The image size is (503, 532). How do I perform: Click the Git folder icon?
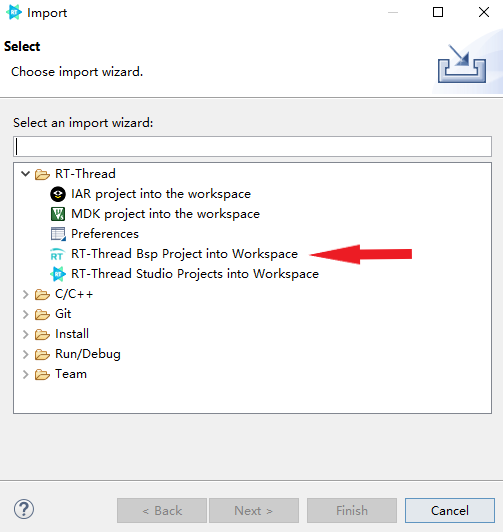click(x=42, y=315)
